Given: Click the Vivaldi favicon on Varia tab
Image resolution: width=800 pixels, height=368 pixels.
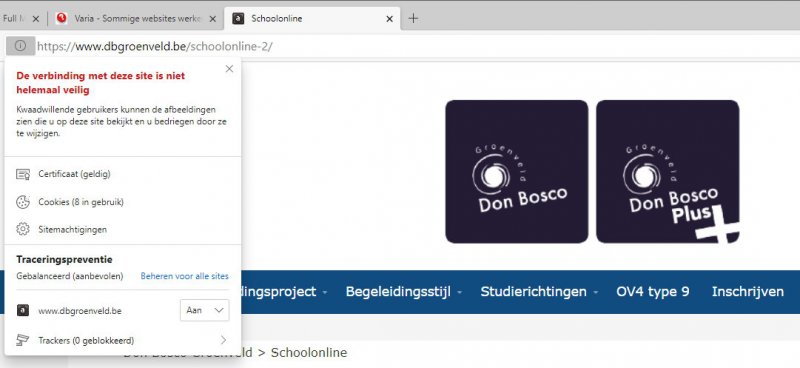Looking at the screenshot, I should pos(62,18).
